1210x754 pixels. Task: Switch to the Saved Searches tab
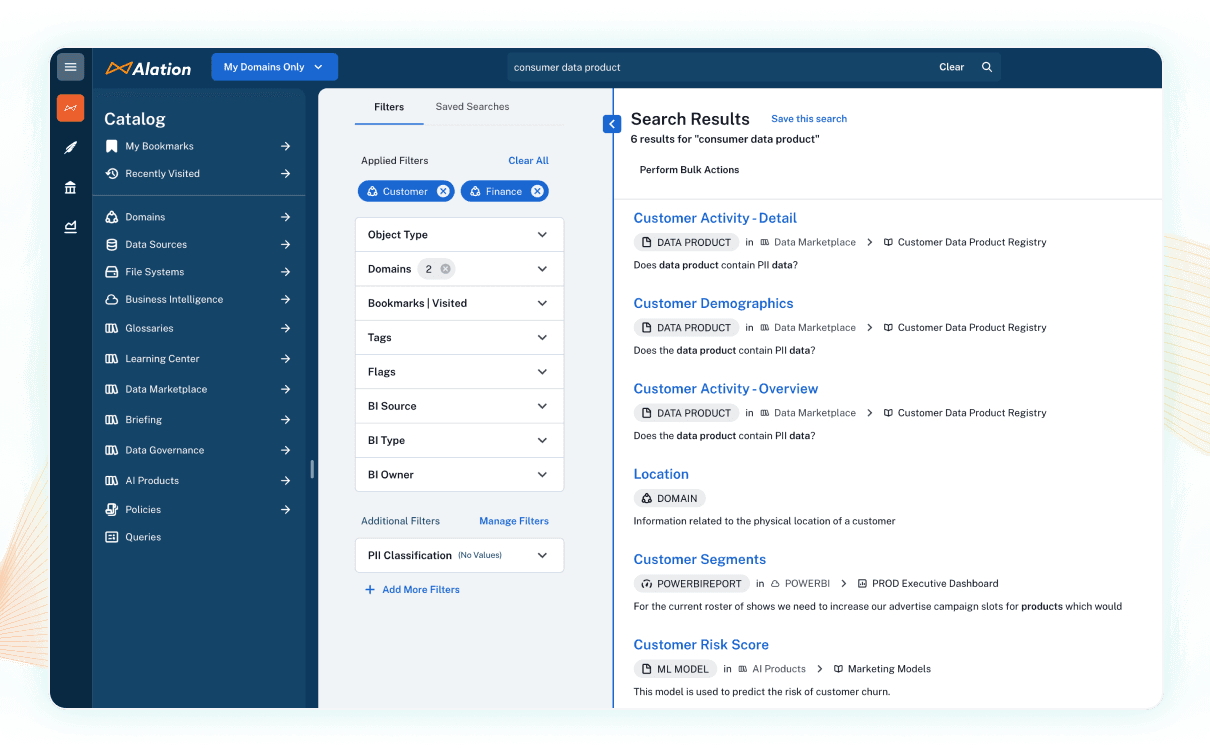tap(472, 106)
